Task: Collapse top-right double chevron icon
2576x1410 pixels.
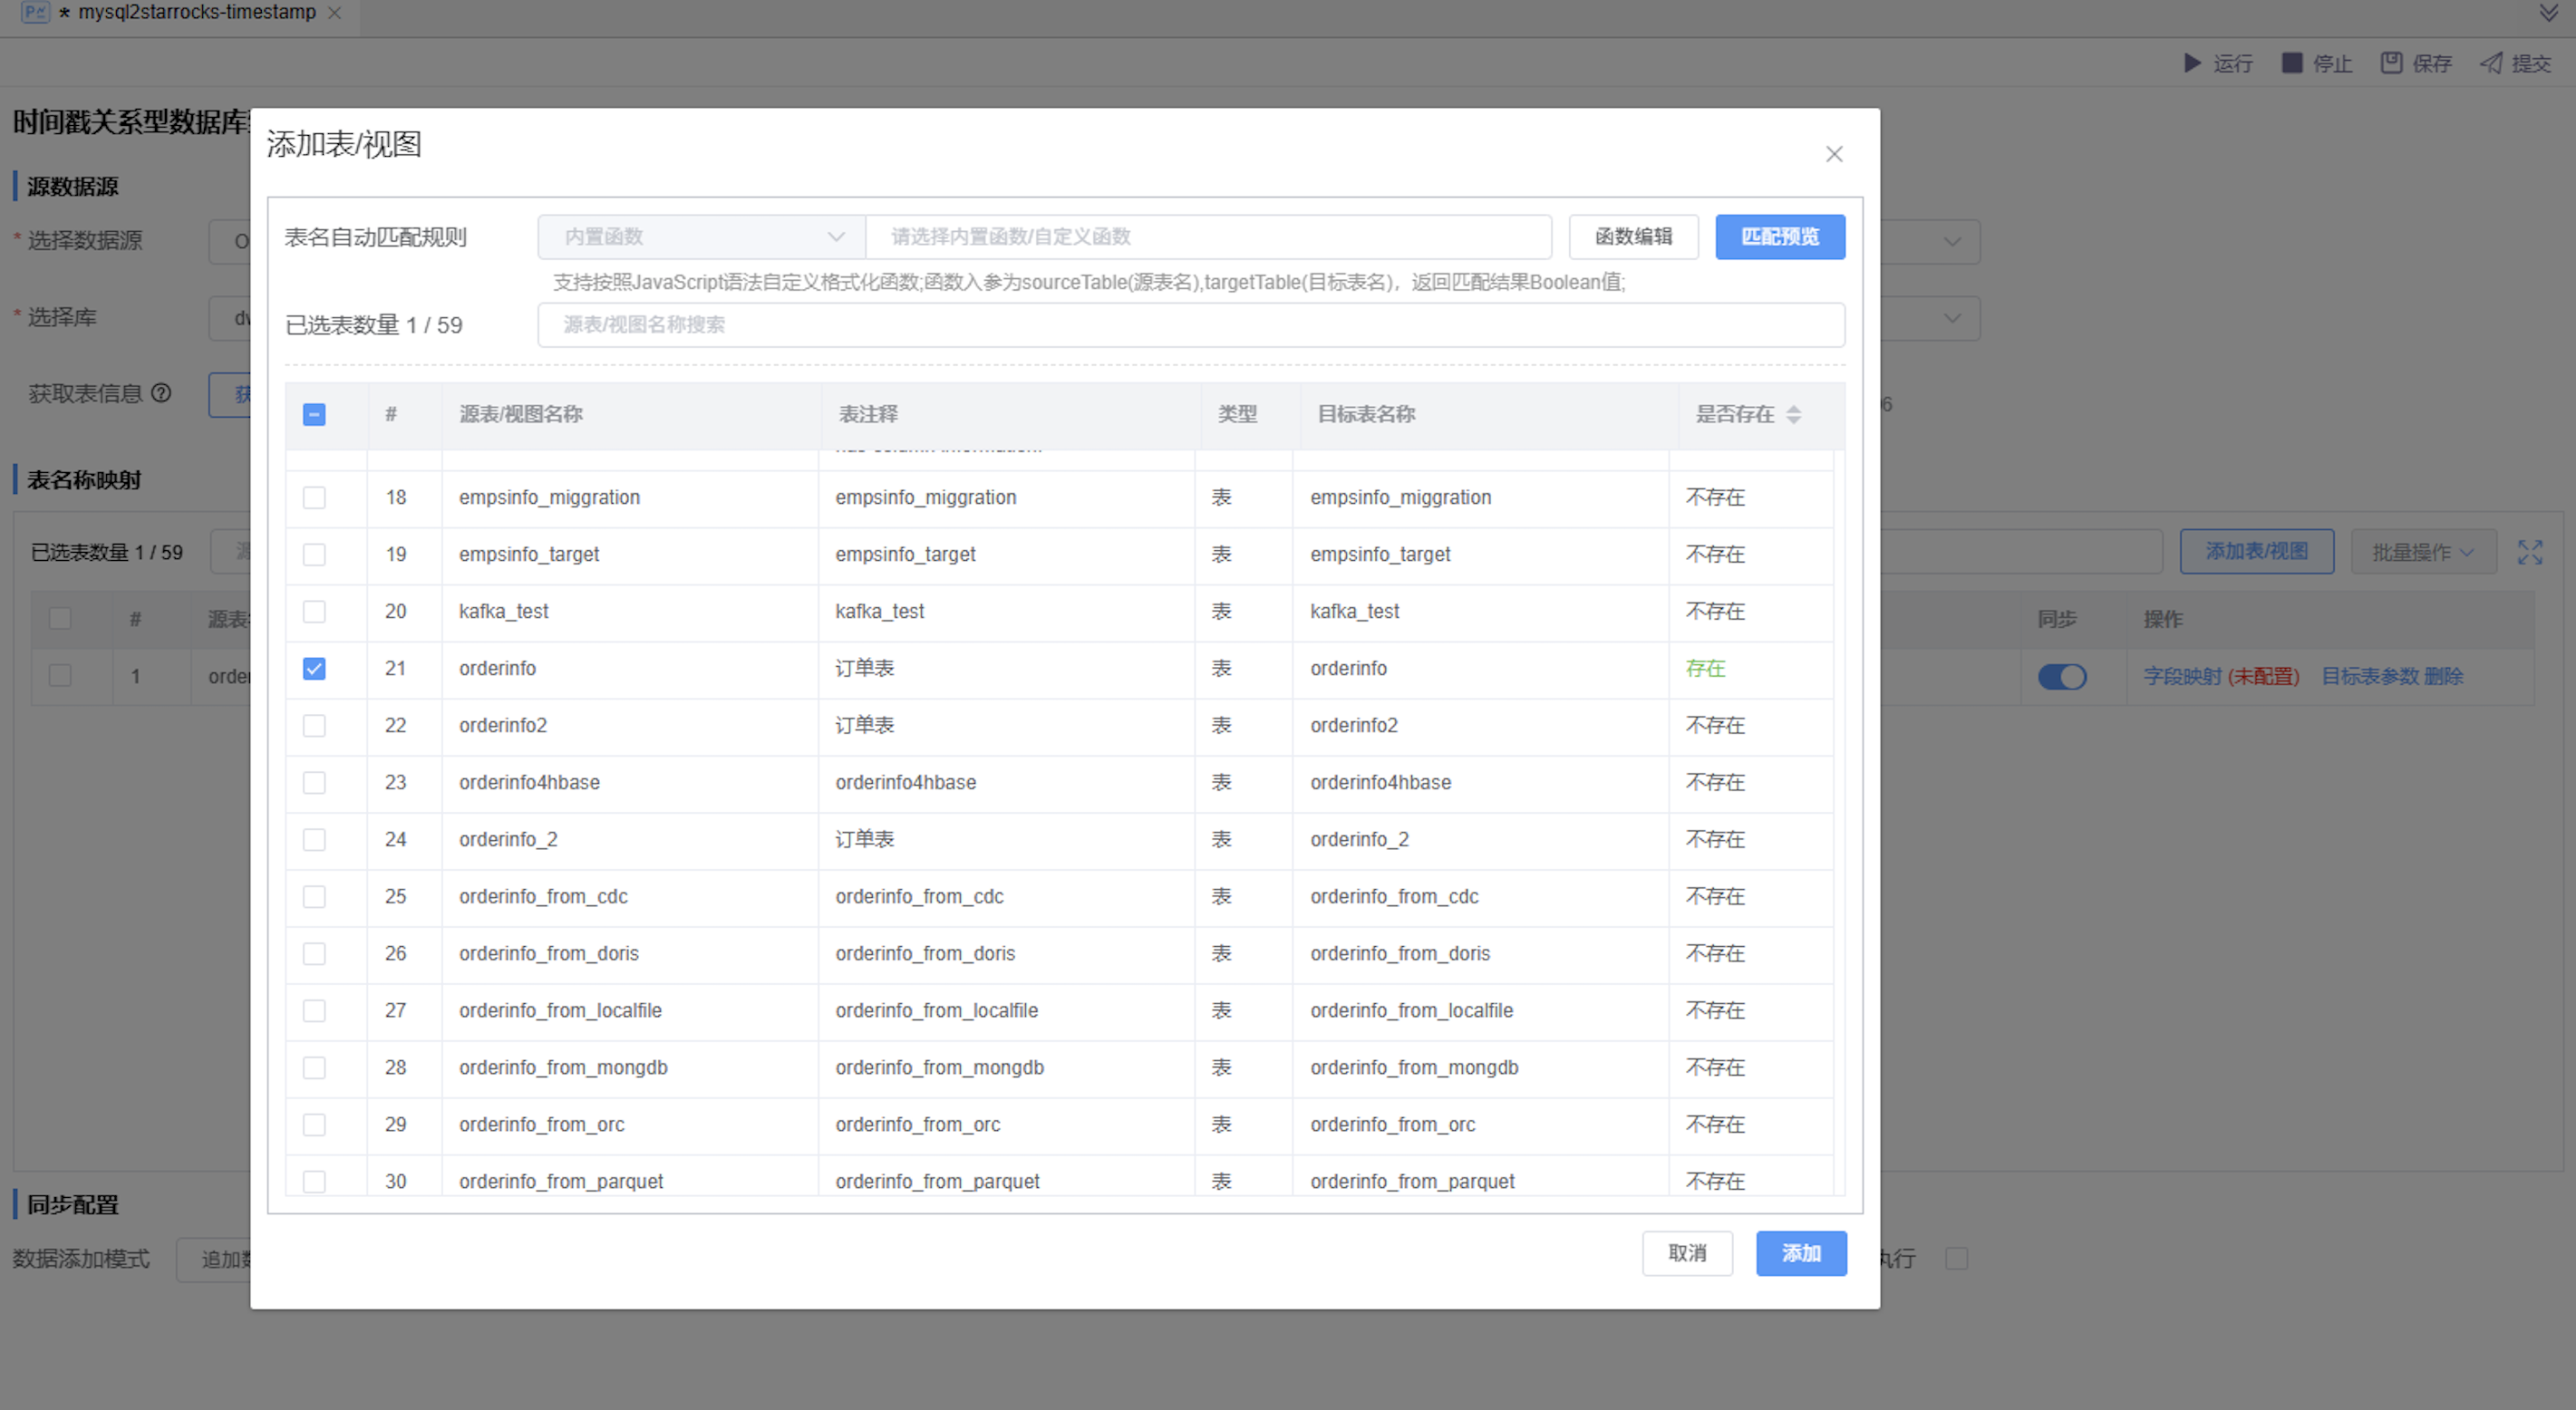Action: [2548, 13]
